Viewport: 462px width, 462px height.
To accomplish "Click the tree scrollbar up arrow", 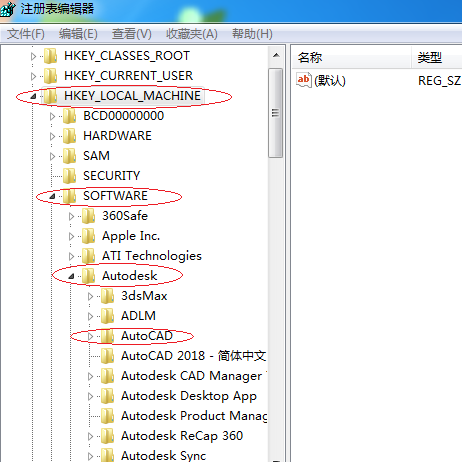I will 276,55.
